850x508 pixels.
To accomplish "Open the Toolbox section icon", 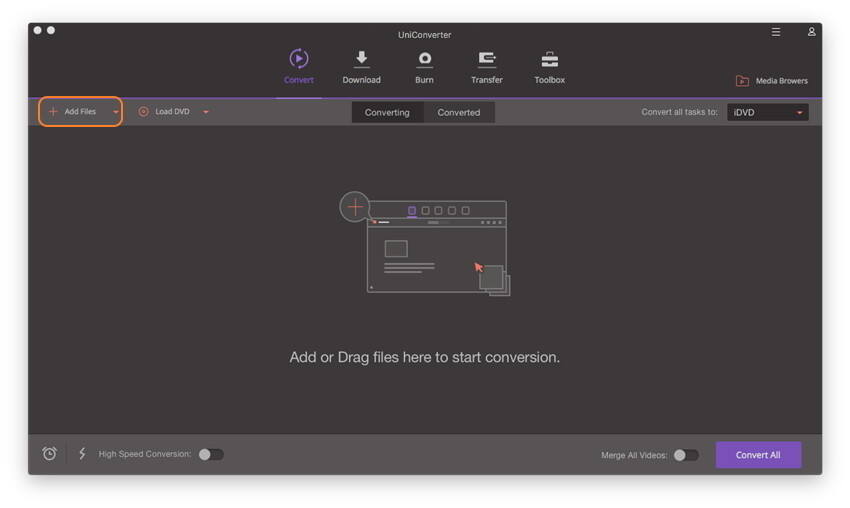I will 549,59.
